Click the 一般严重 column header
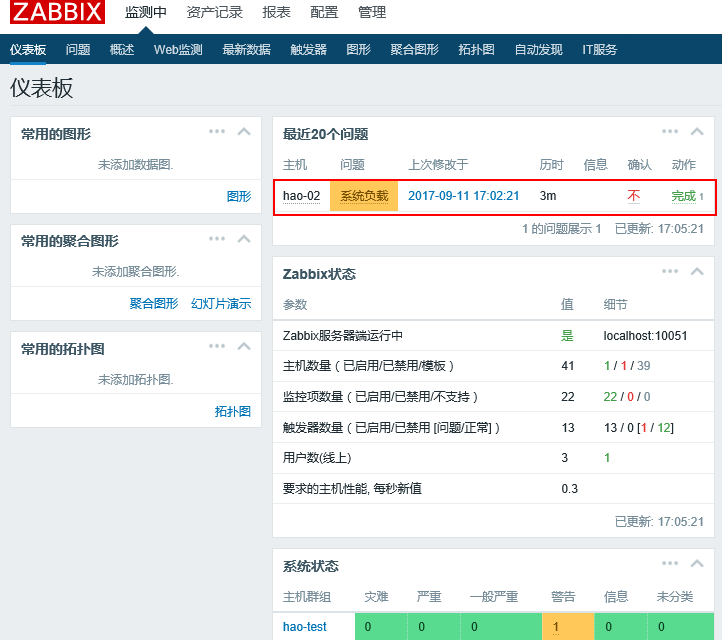 pos(494,597)
